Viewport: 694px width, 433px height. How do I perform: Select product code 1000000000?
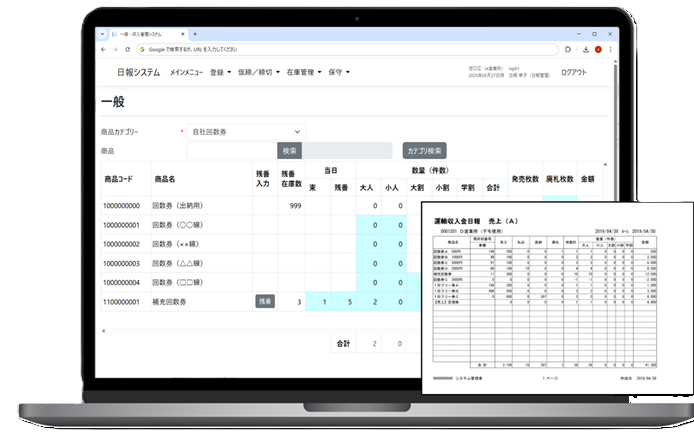tap(121, 206)
